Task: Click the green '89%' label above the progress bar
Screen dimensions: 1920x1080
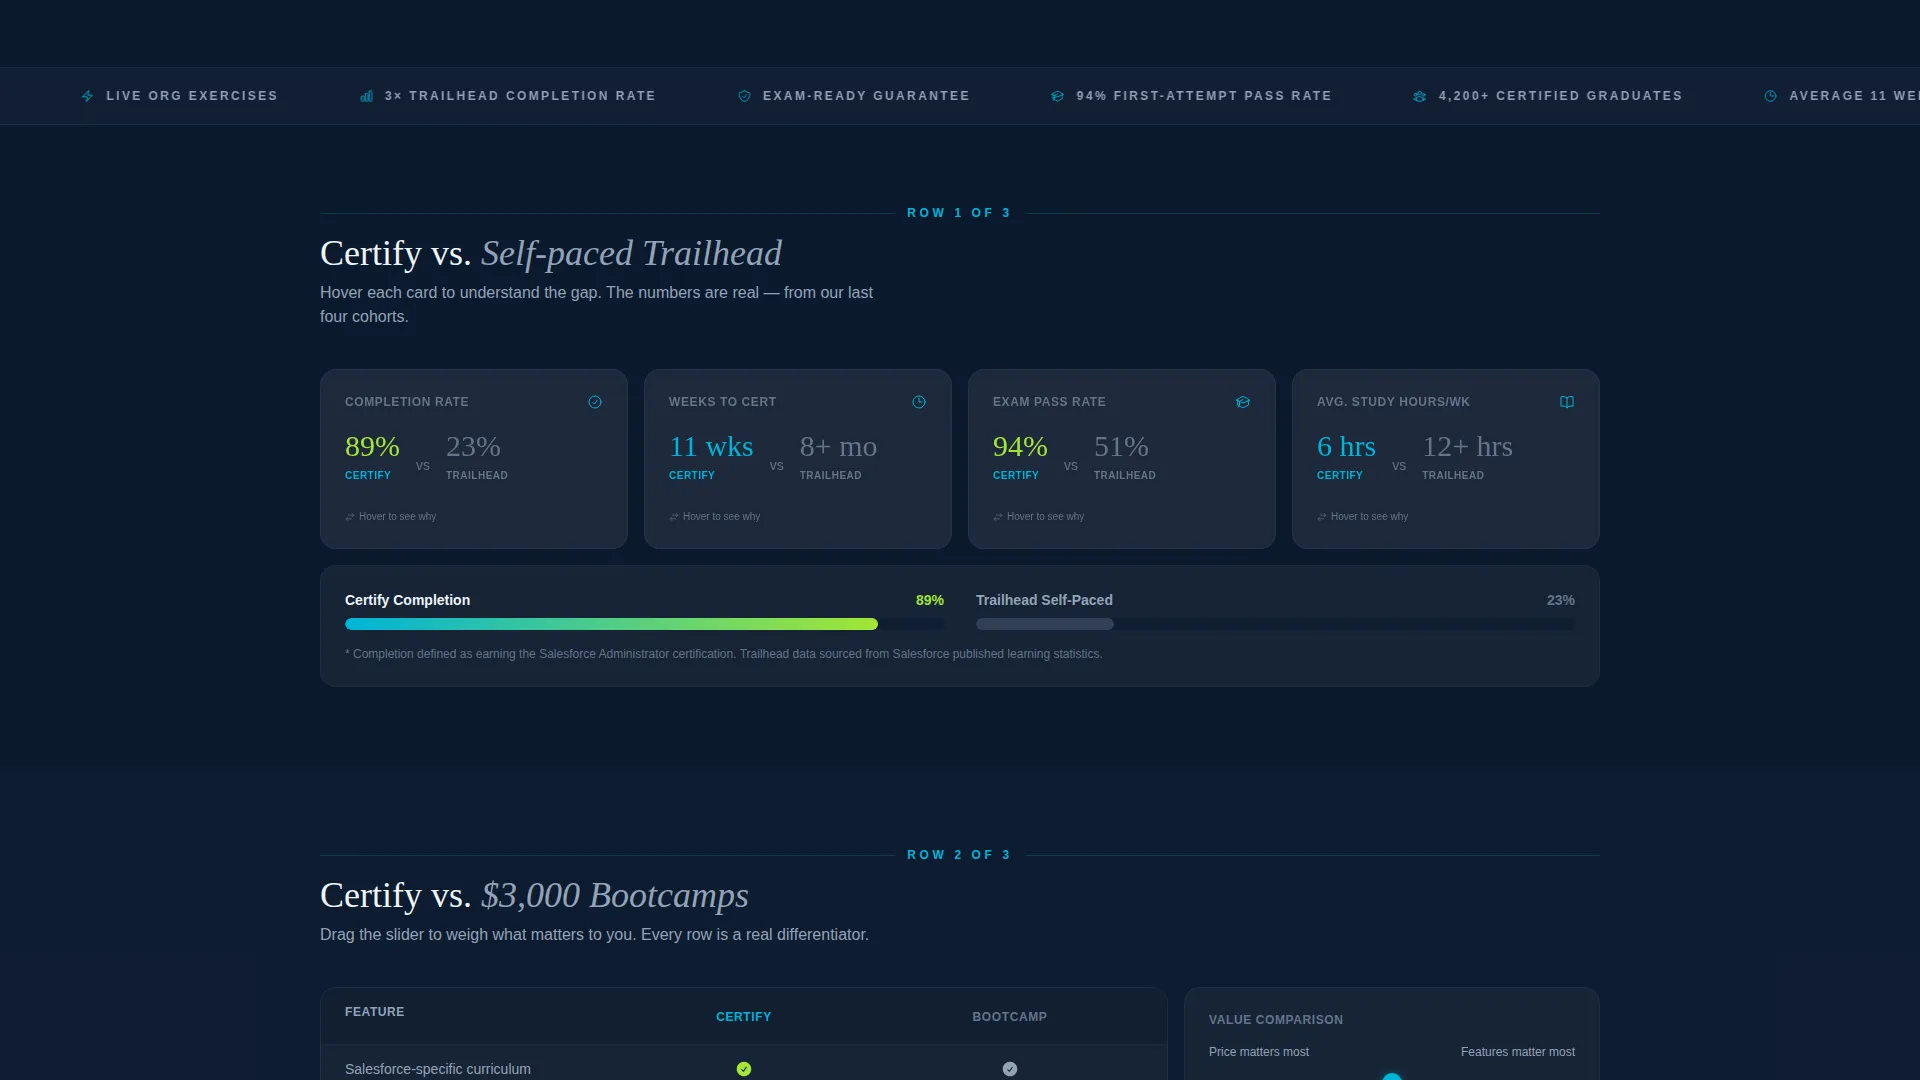Action: click(930, 600)
